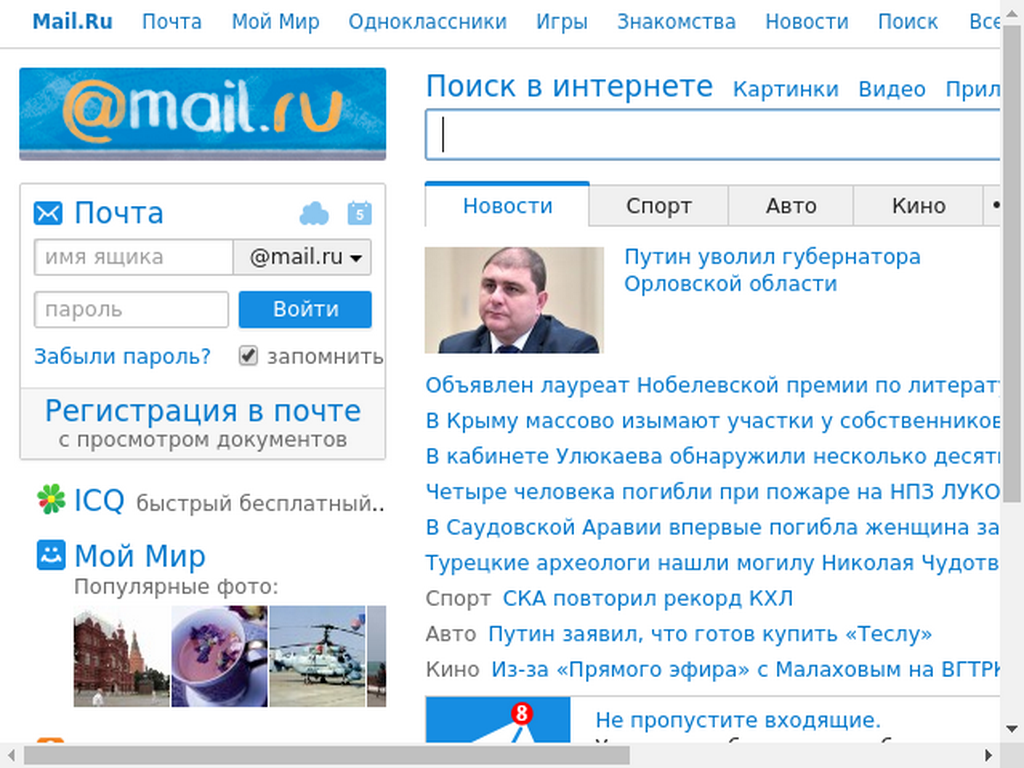
Task: Click the Забыли пароль? link
Action: tap(122, 356)
